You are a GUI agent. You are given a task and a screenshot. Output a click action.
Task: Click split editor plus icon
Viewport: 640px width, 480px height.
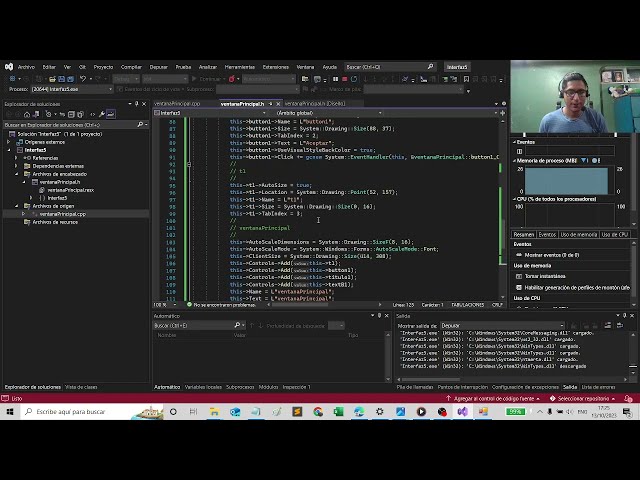pyautogui.click(x=503, y=113)
